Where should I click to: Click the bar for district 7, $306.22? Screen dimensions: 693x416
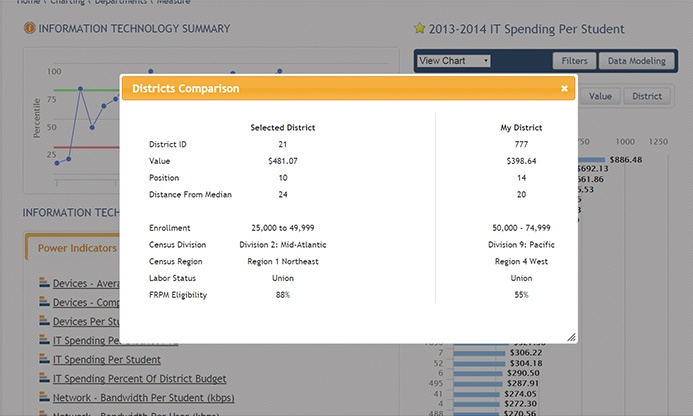(479, 353)
